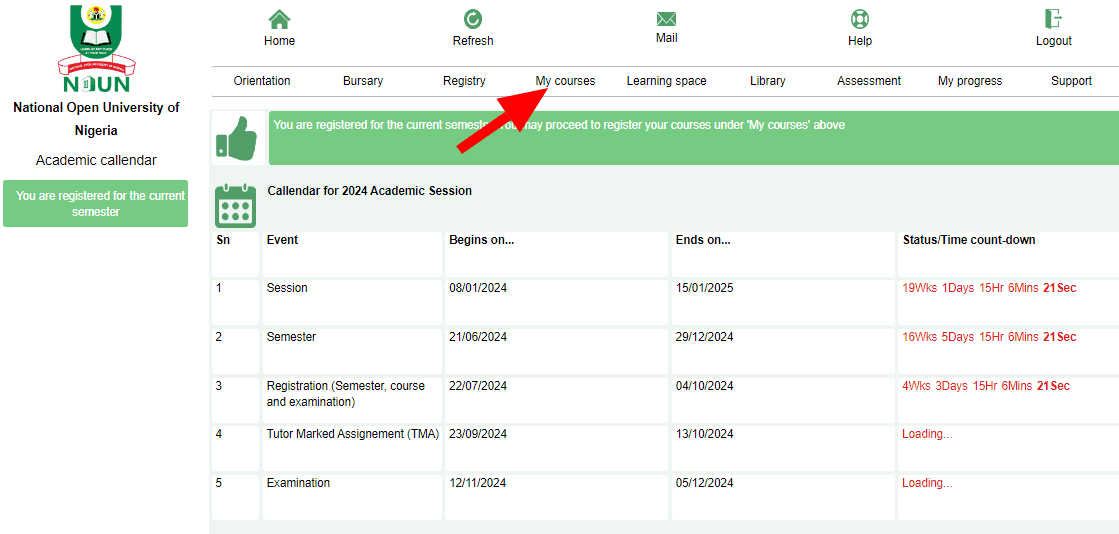
Task: Click the Mail label link
Action: tap(667, 38)
